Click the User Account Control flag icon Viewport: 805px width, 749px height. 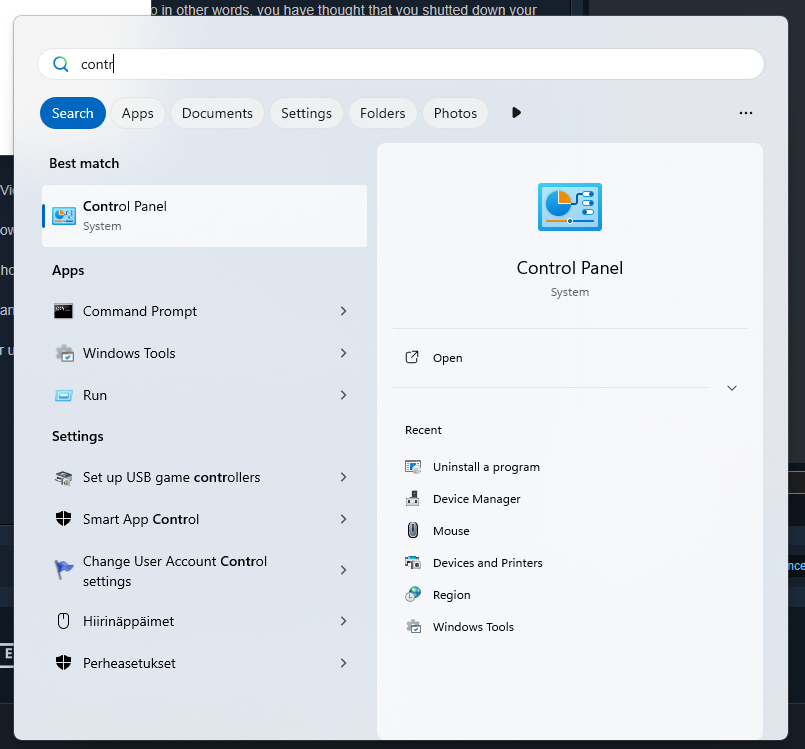coord(64,570)
